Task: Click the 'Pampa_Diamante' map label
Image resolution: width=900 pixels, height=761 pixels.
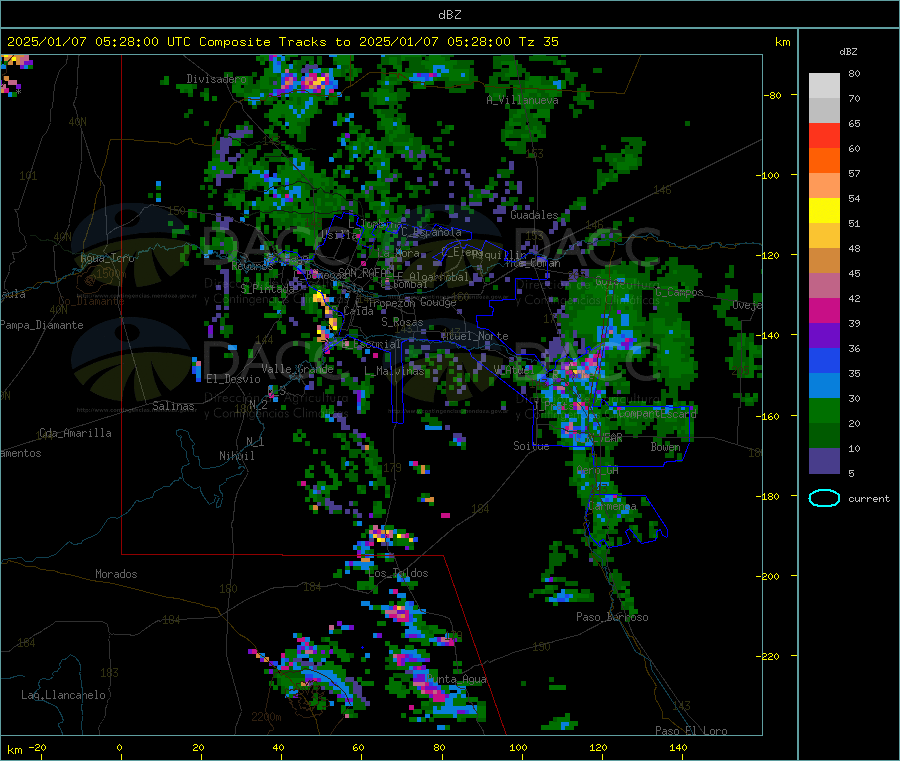Action: [42, 325]
